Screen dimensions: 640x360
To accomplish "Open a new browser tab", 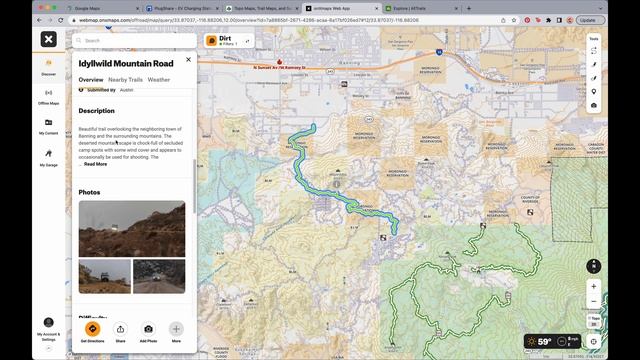I will [469, 8].
